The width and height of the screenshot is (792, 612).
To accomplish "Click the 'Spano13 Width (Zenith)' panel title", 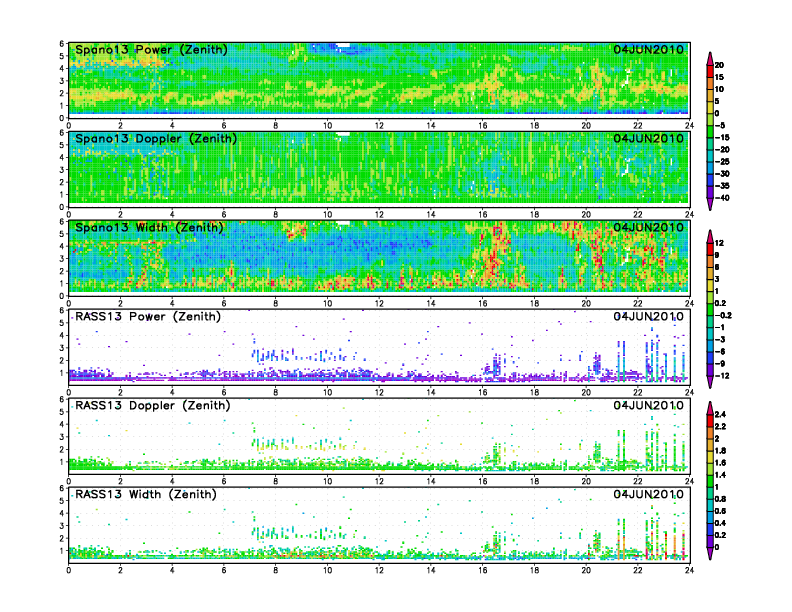I will [x=149, y=227].
